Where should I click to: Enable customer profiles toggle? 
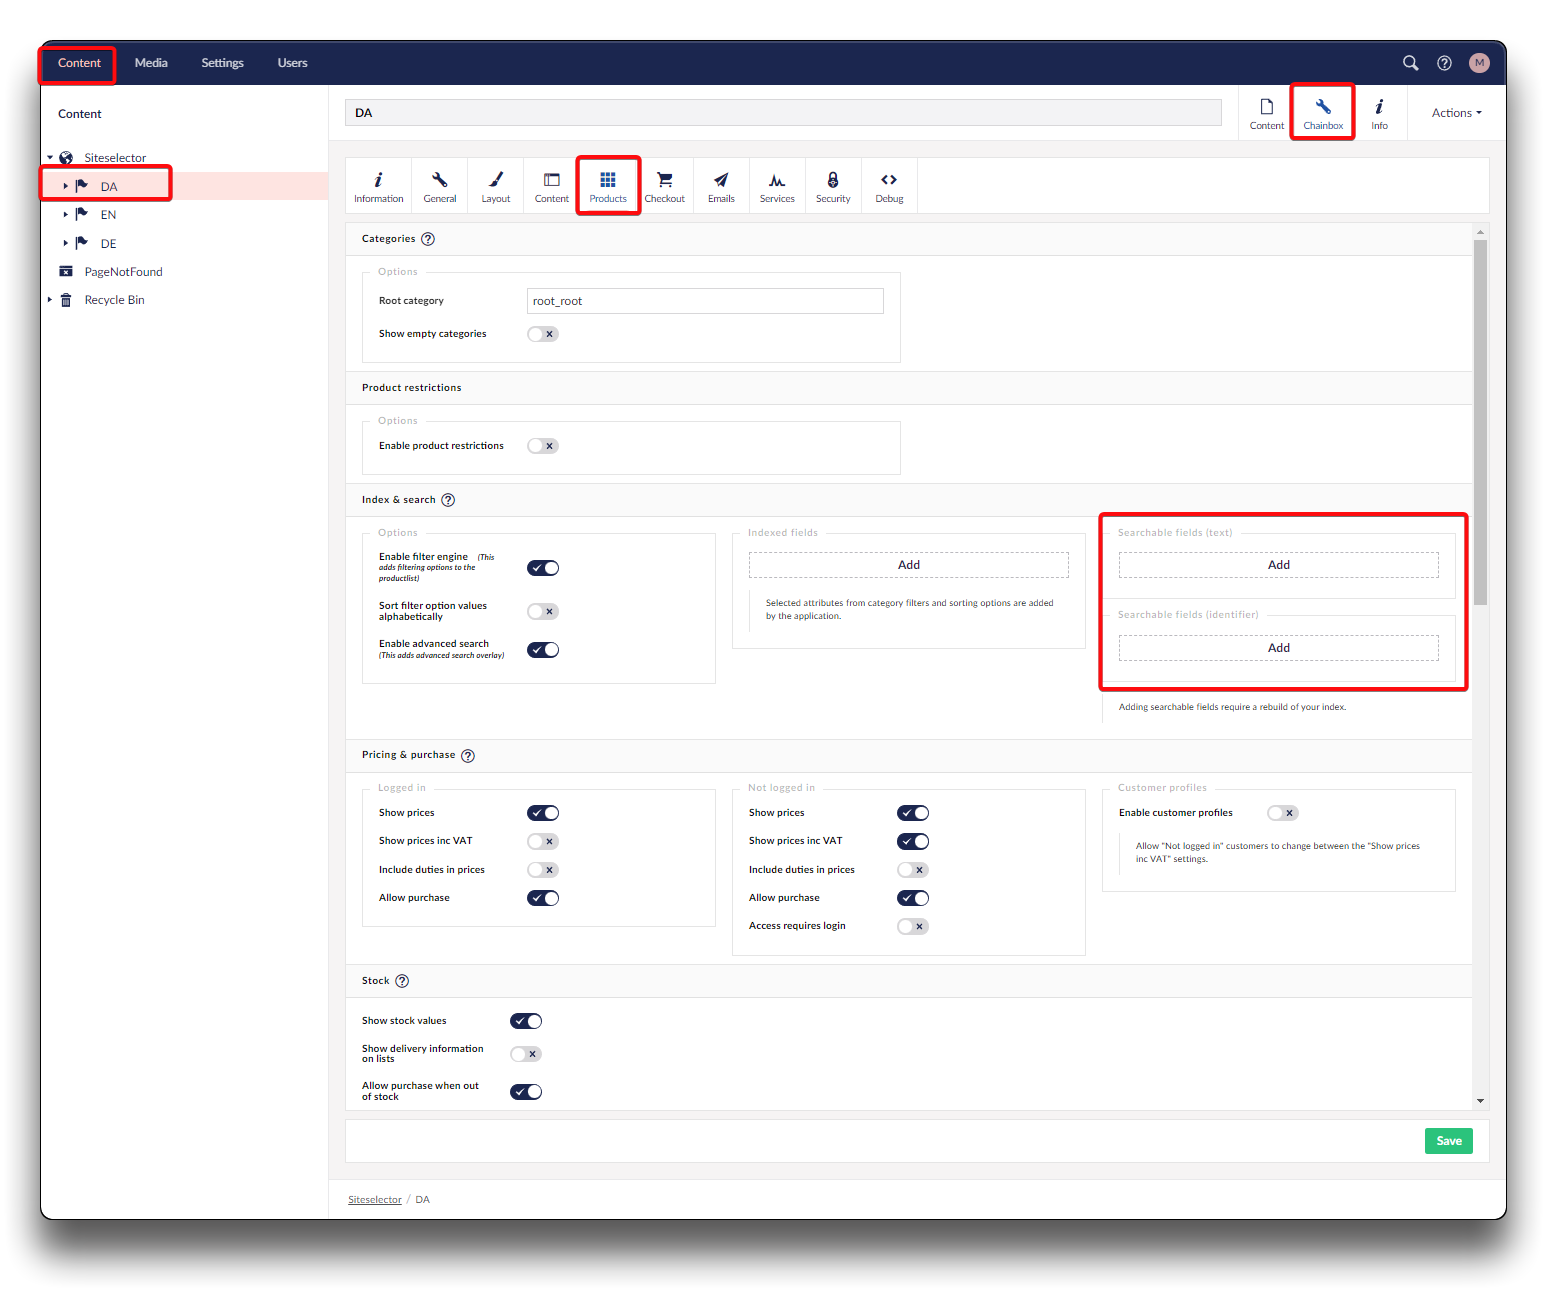pos(1282,813)
